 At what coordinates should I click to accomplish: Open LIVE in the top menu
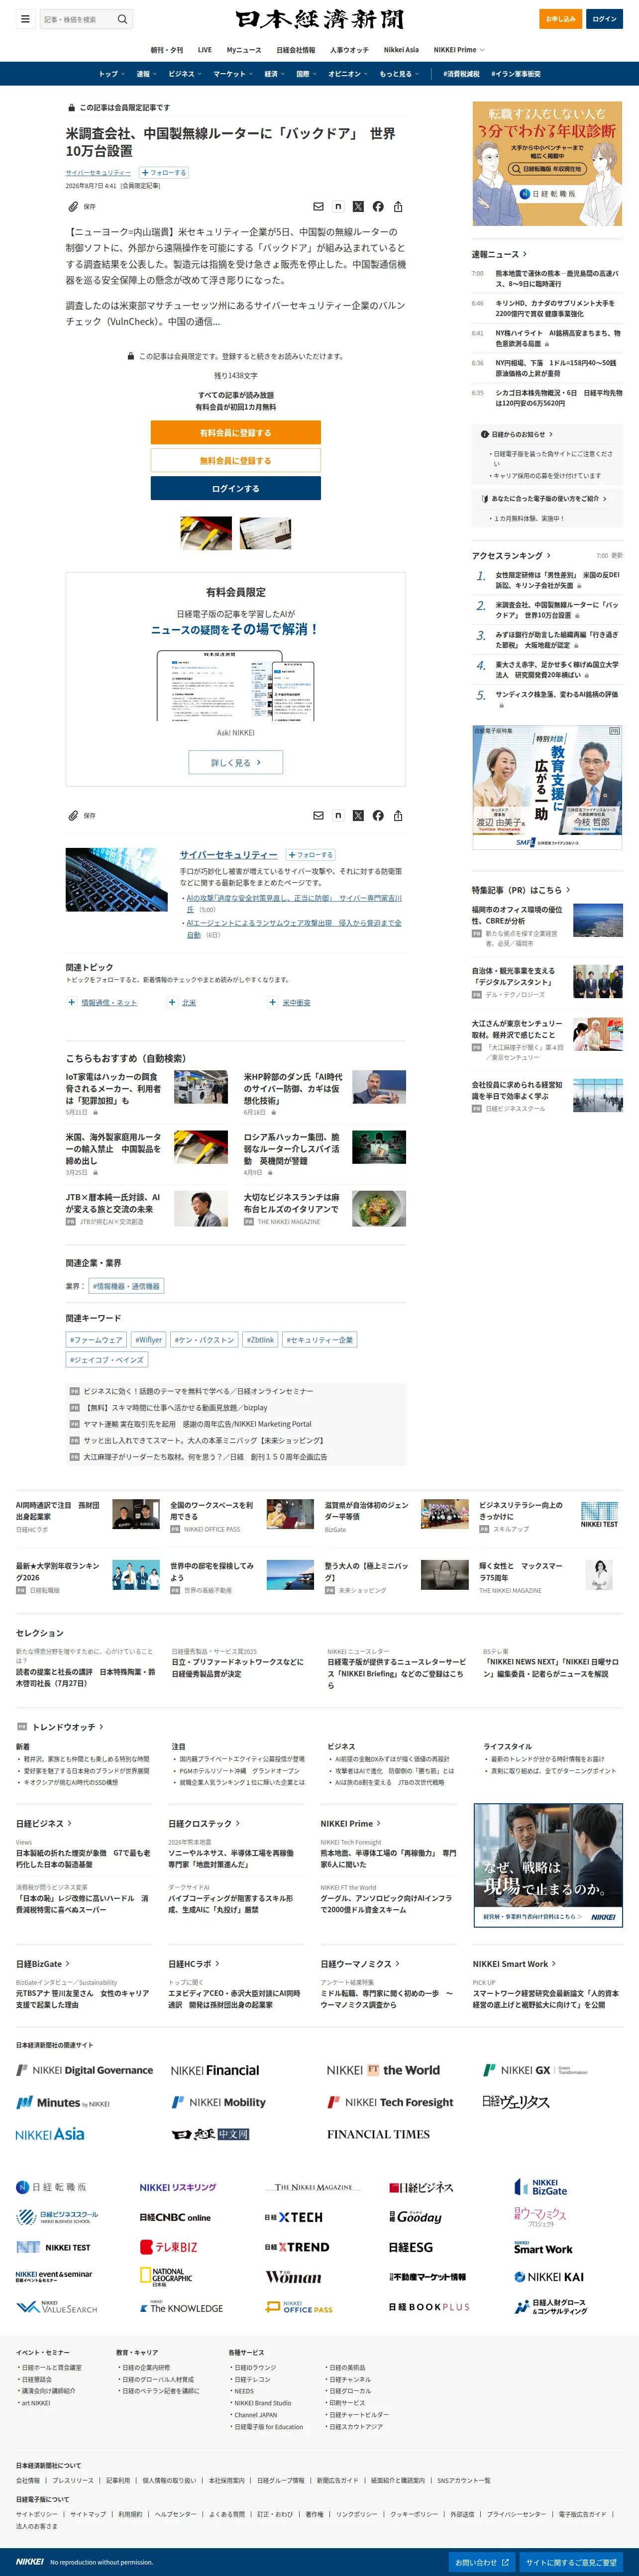pyautogui.click(x=205, y=50)
